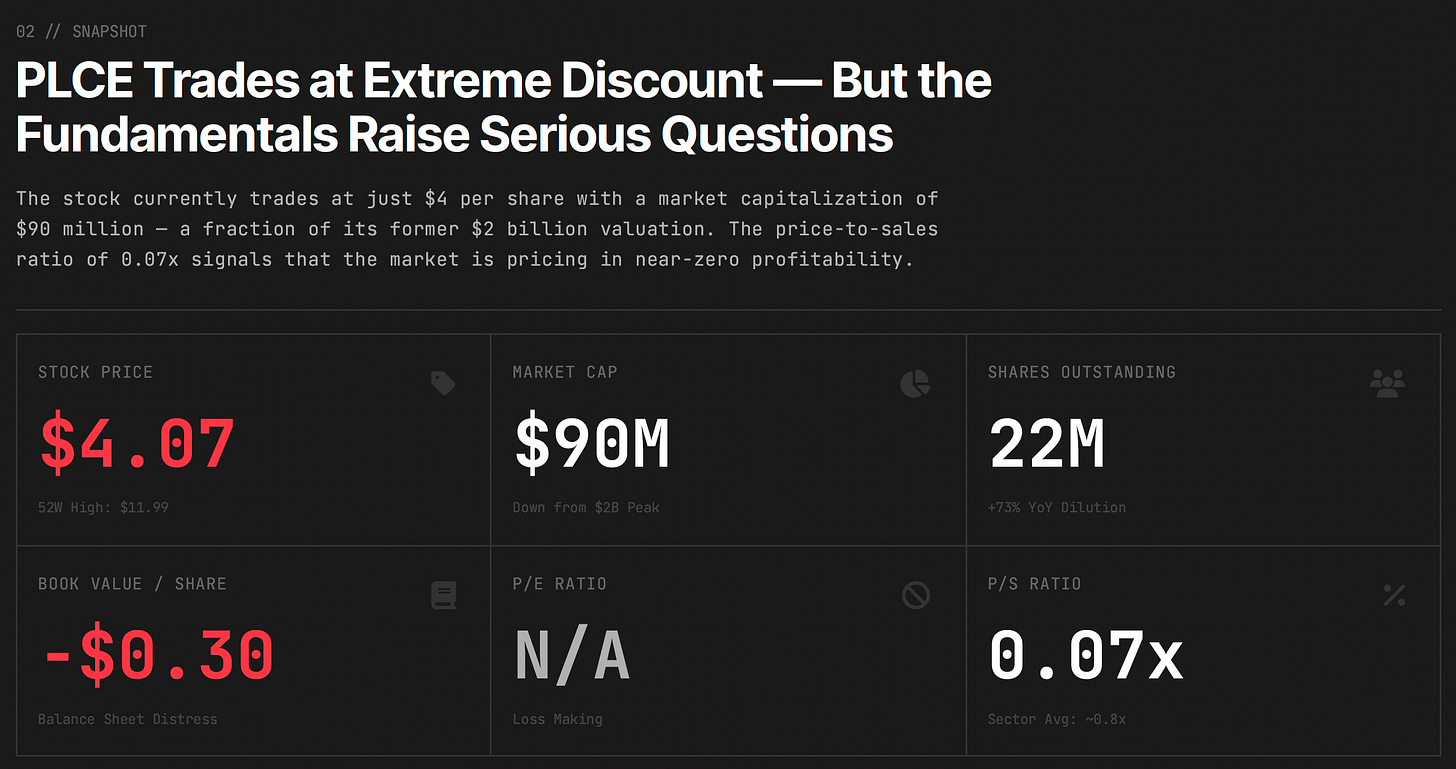Select the N/A P/E ratio value

click(x=572, y=656)
